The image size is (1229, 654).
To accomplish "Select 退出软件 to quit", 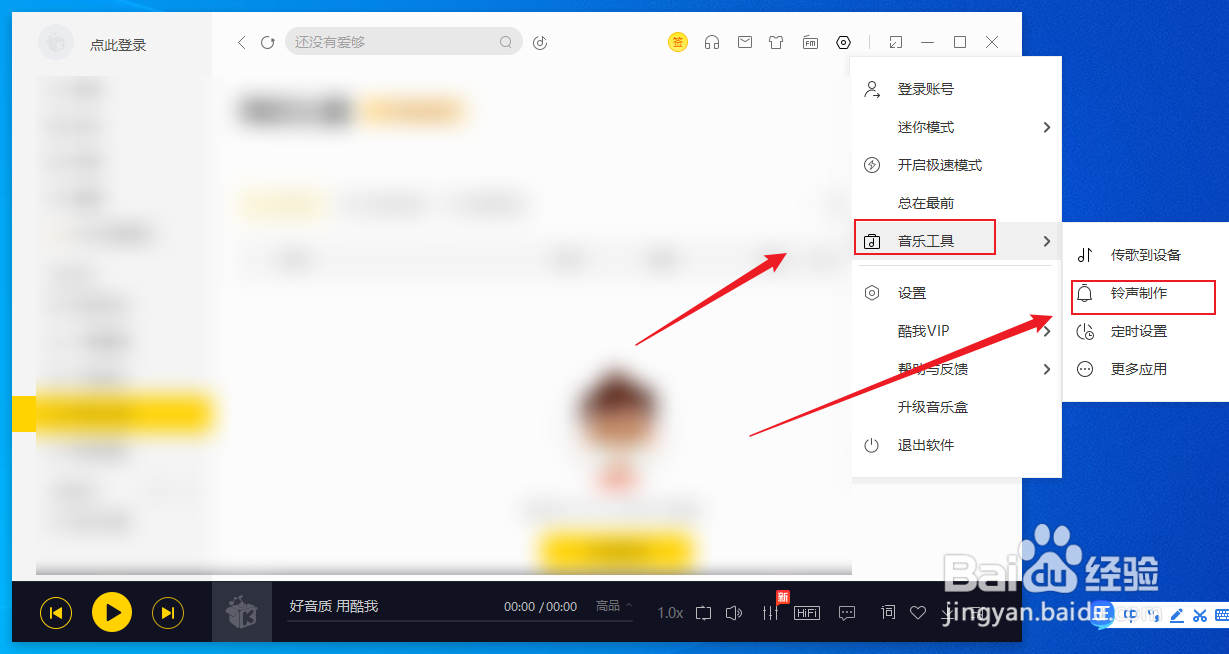I will [x=926, y=445].
